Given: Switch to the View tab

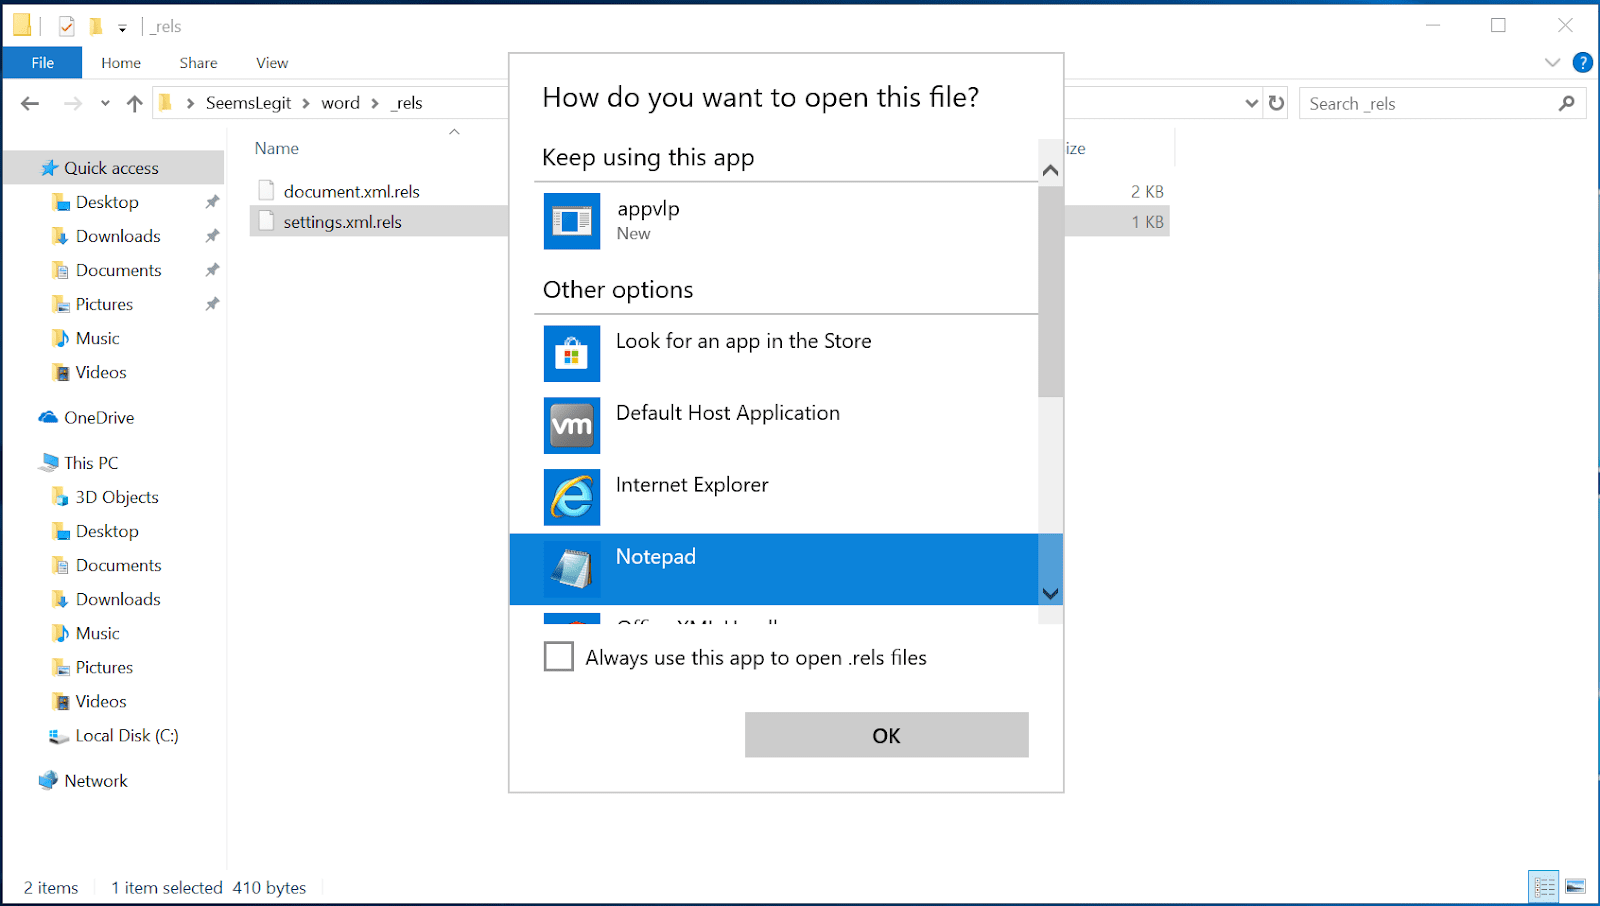Looking at the screenshot, I should tap(272, 62).
